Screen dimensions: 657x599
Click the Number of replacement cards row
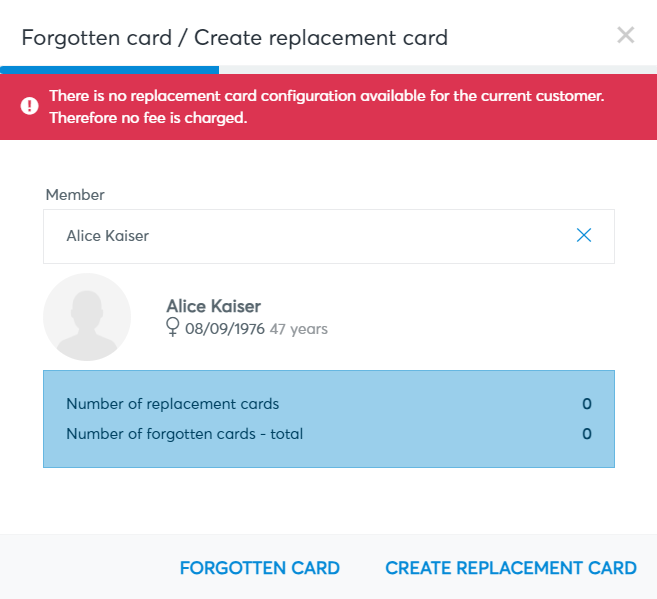coord(329,404)
